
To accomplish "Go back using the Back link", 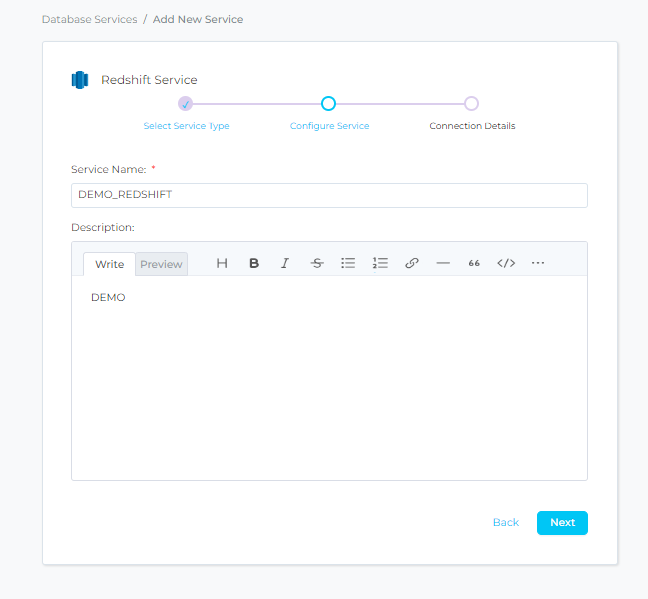I will click(505, 522).
